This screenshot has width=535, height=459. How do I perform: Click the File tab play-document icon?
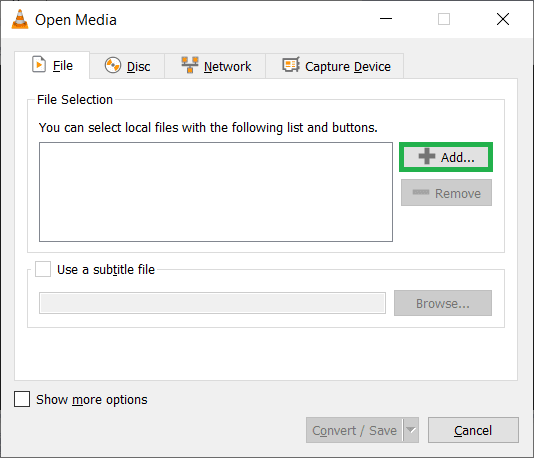pyautogui.click(x=39, y=64)
